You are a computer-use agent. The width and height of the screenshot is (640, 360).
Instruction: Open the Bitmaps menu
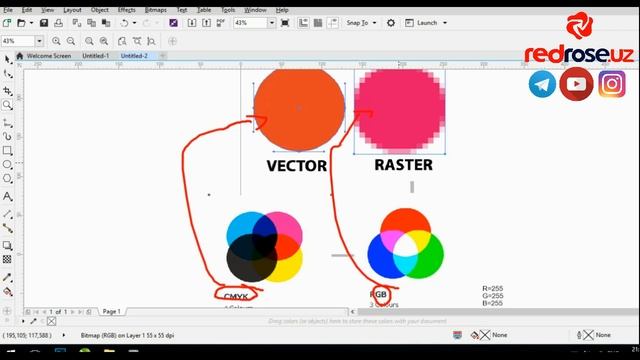coord(156,10)
